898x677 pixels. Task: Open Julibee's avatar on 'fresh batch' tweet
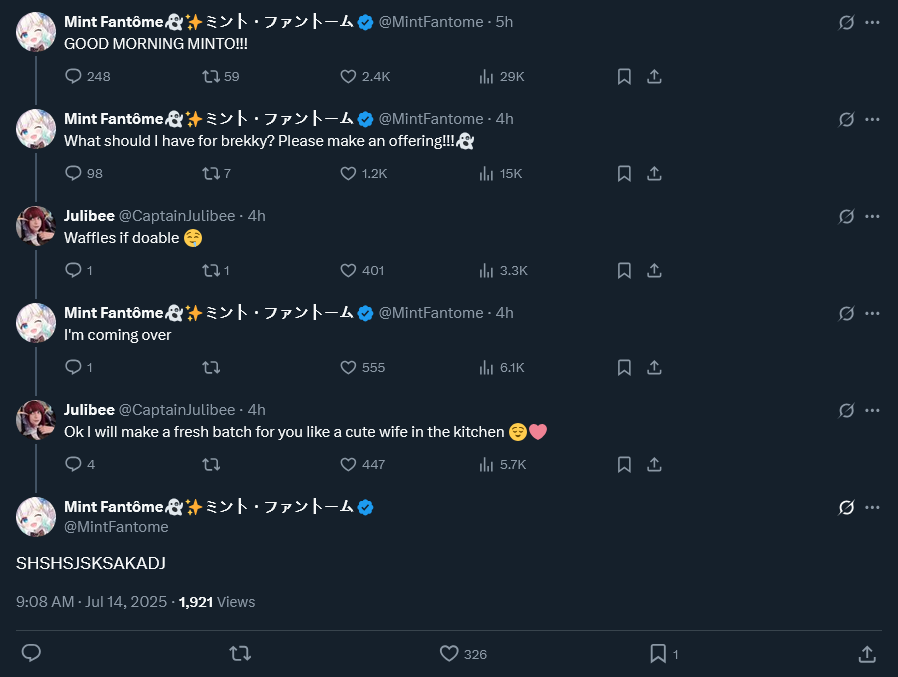(x=36, y=420)
